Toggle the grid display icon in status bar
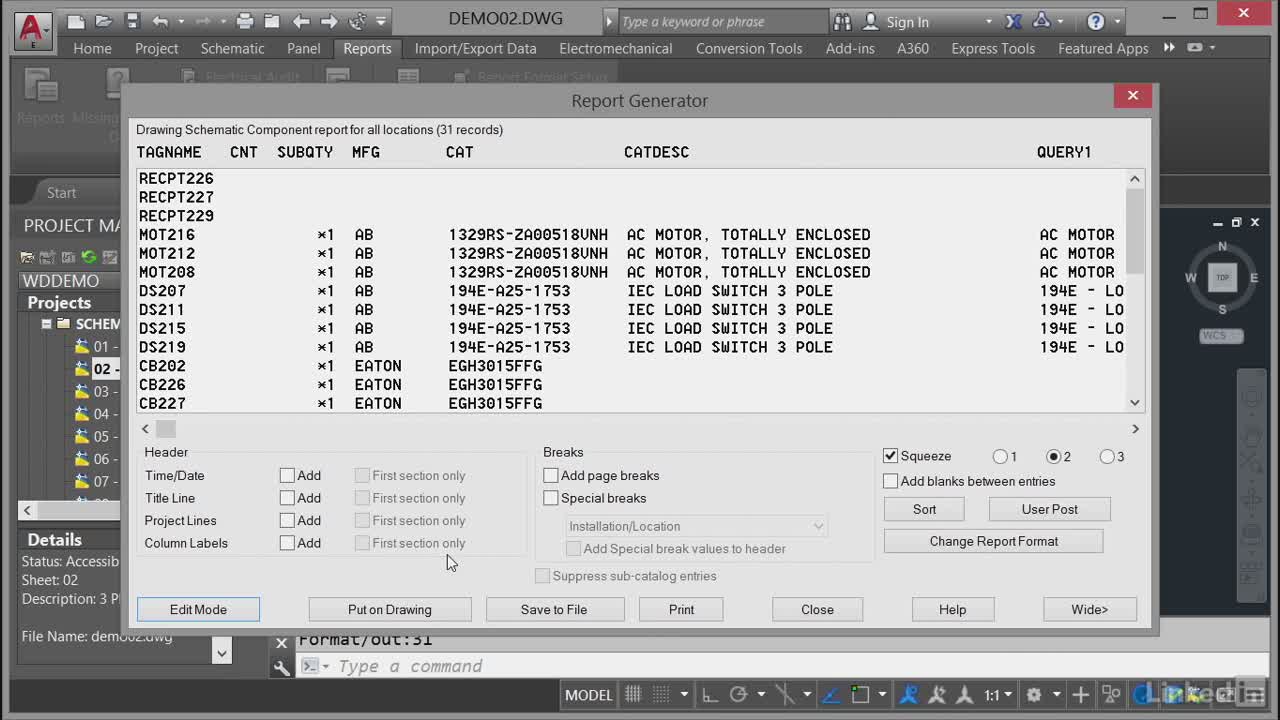 (x=633, y=694)
